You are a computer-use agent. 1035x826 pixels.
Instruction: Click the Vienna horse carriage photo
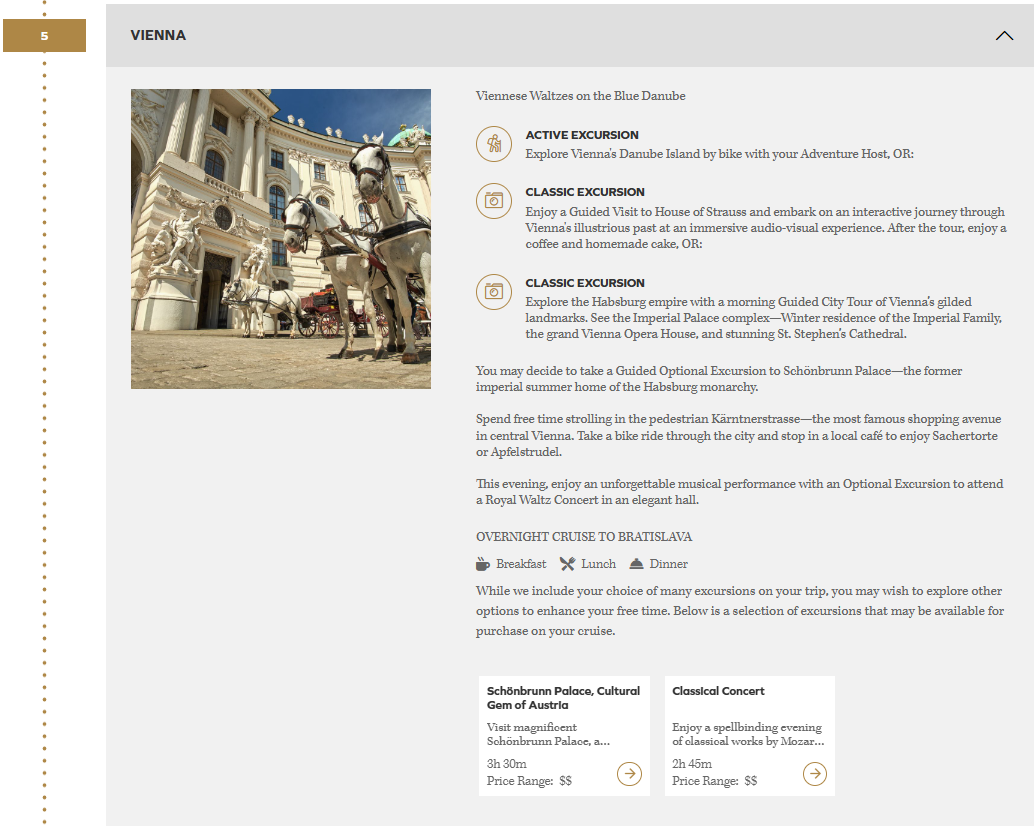point(281,239)
